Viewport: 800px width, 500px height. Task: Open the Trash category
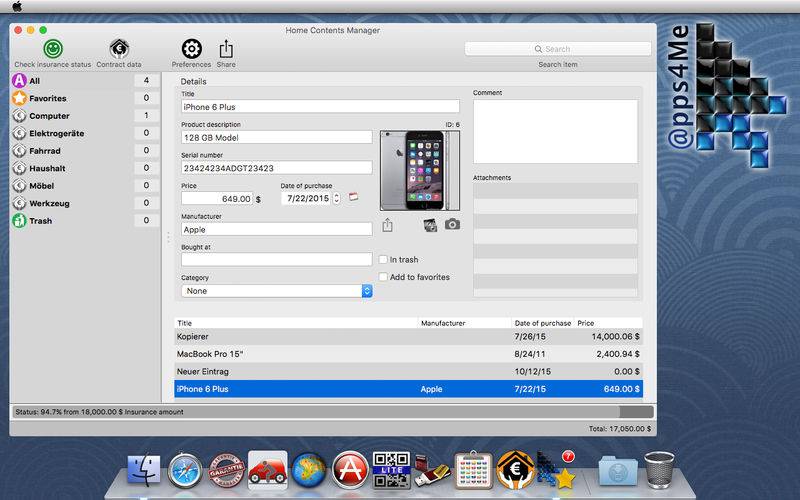pyautogui.click(x=85, y=221)
